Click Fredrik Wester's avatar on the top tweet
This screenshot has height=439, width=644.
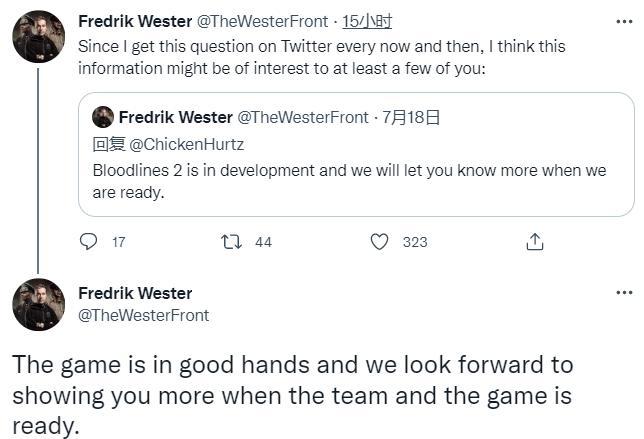tap(38, 37)
